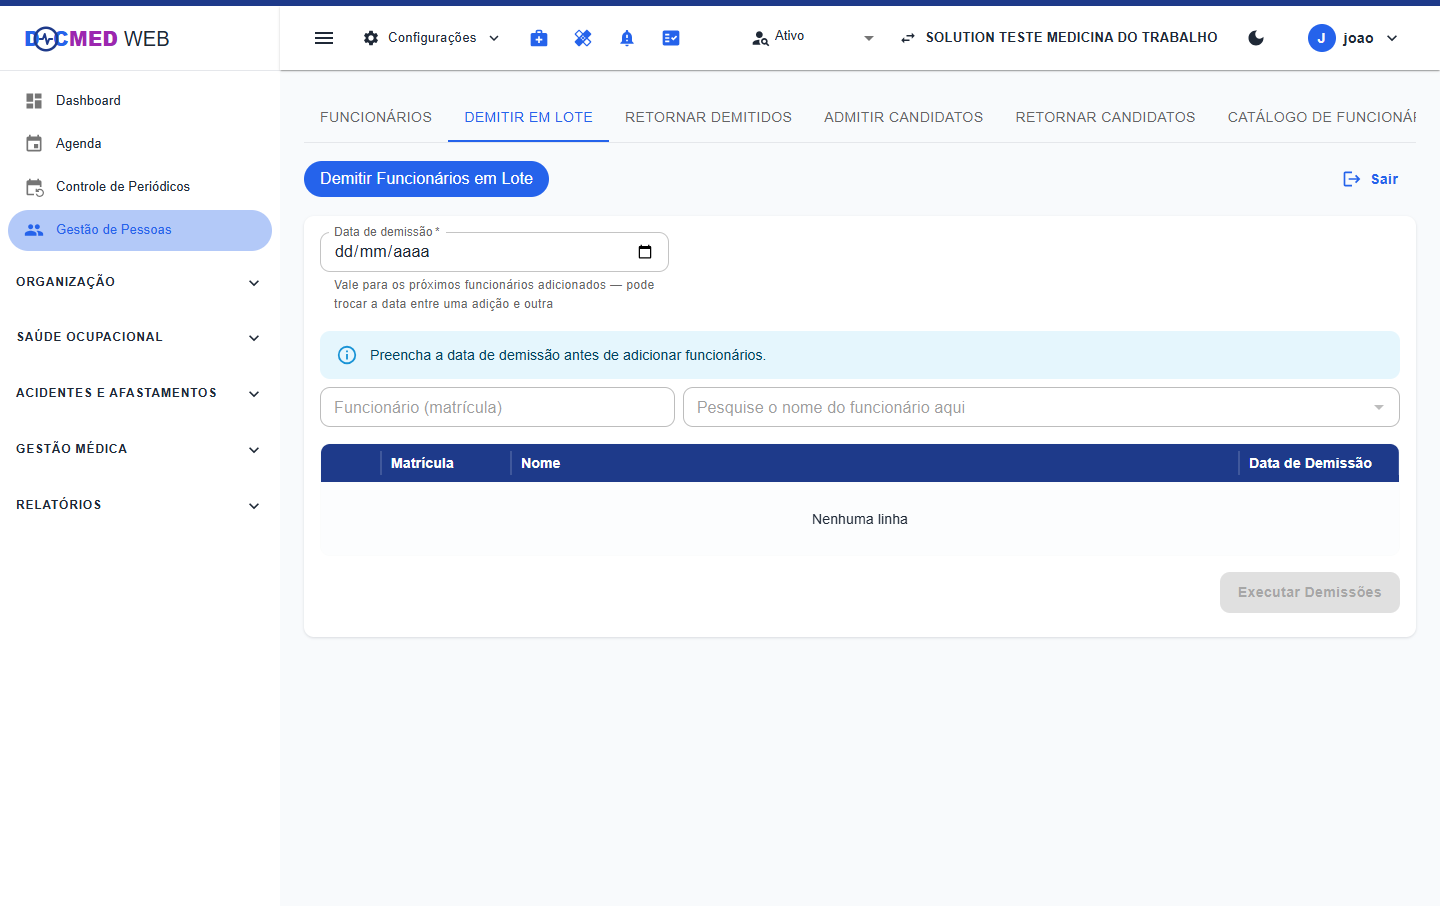Image resolution: width=1440 pixels, height=906 pixels.
Task: Open the medical kit toolbar icon
Action: tap(539, 38)
